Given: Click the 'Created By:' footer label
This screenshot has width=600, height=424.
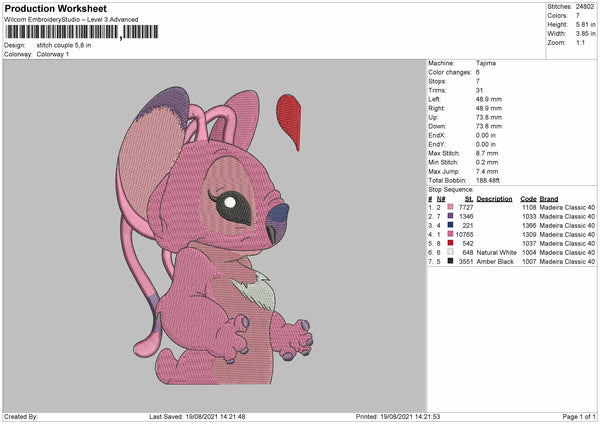Looking at the screenshot, I should 21,417.
